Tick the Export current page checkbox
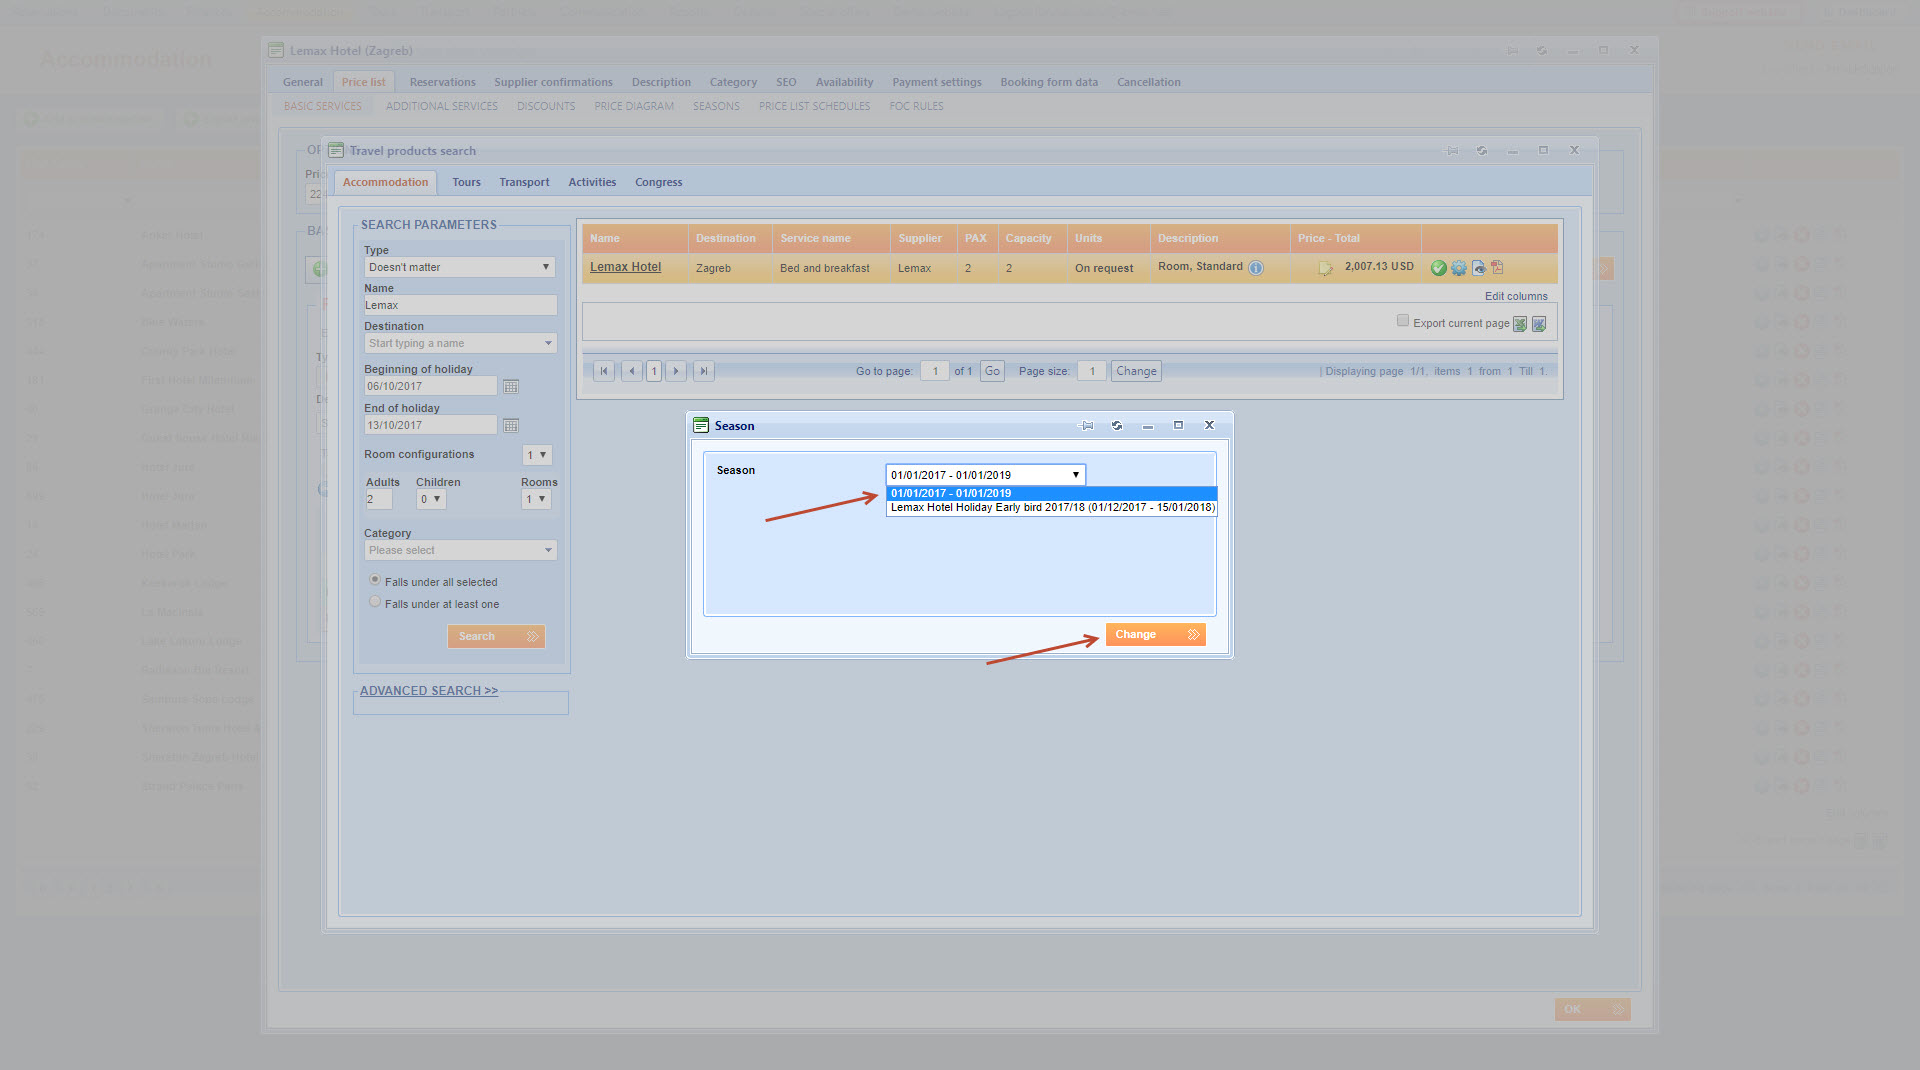This screenshot has width=1920, height=1070. (1403, 321)
